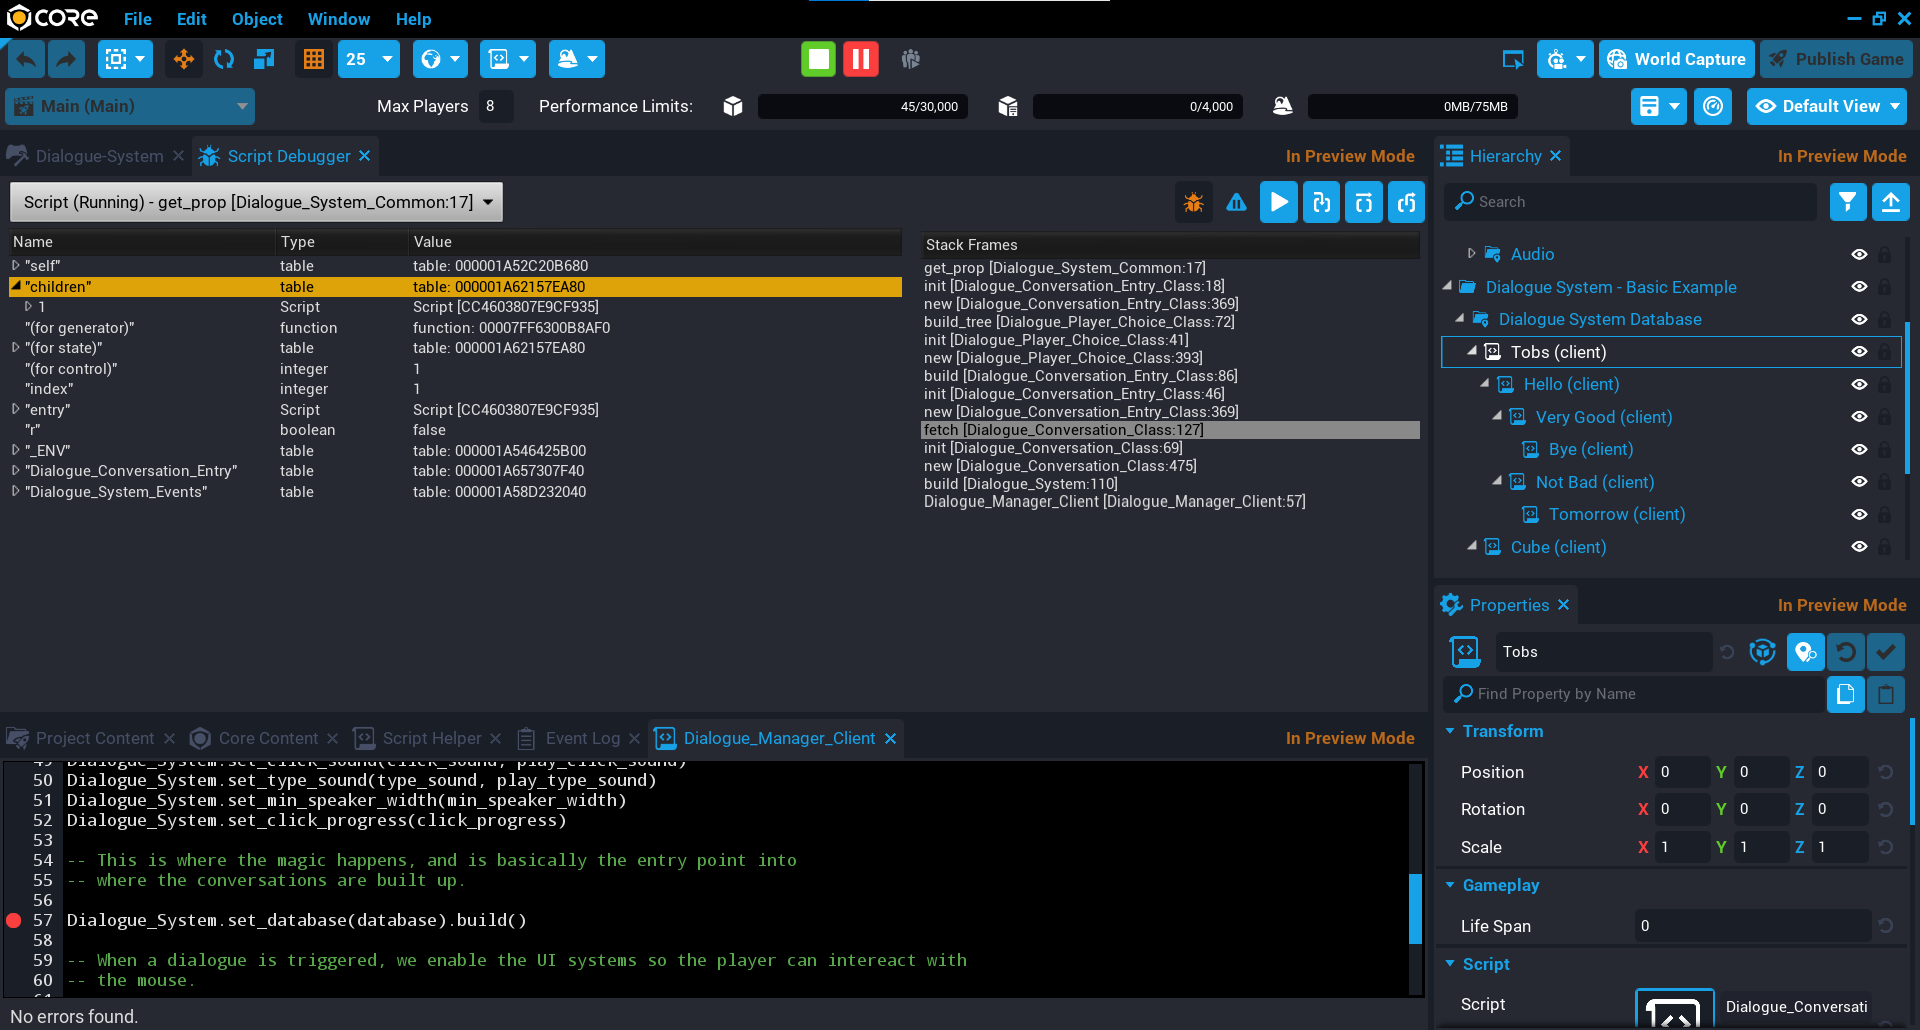Viewport: 1920px width, 1030px height.
Task: Click the step over debugger icon
Action: [x=1364, y=203]
